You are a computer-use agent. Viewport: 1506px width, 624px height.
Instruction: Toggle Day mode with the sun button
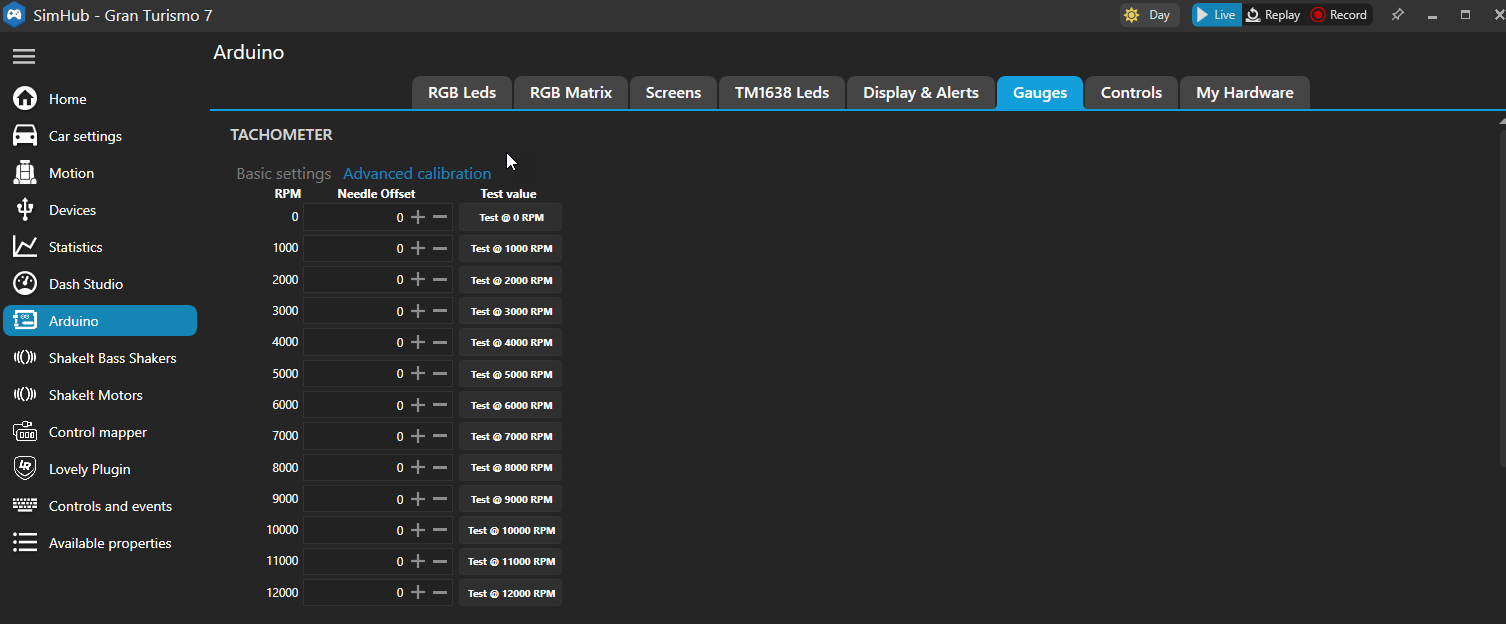(1149, 15)
